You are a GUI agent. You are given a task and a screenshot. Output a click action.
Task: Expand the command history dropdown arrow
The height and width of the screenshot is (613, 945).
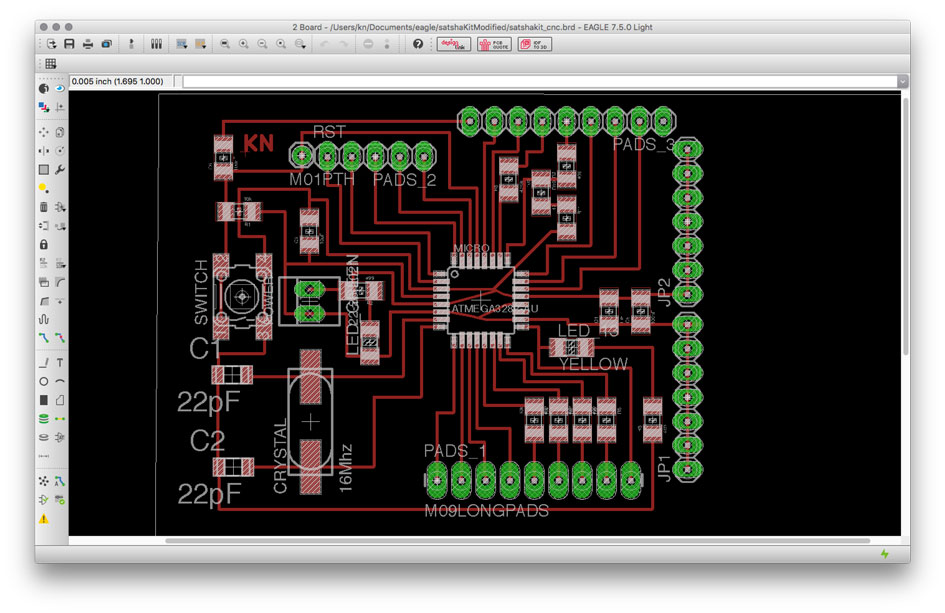pos(902,81)
